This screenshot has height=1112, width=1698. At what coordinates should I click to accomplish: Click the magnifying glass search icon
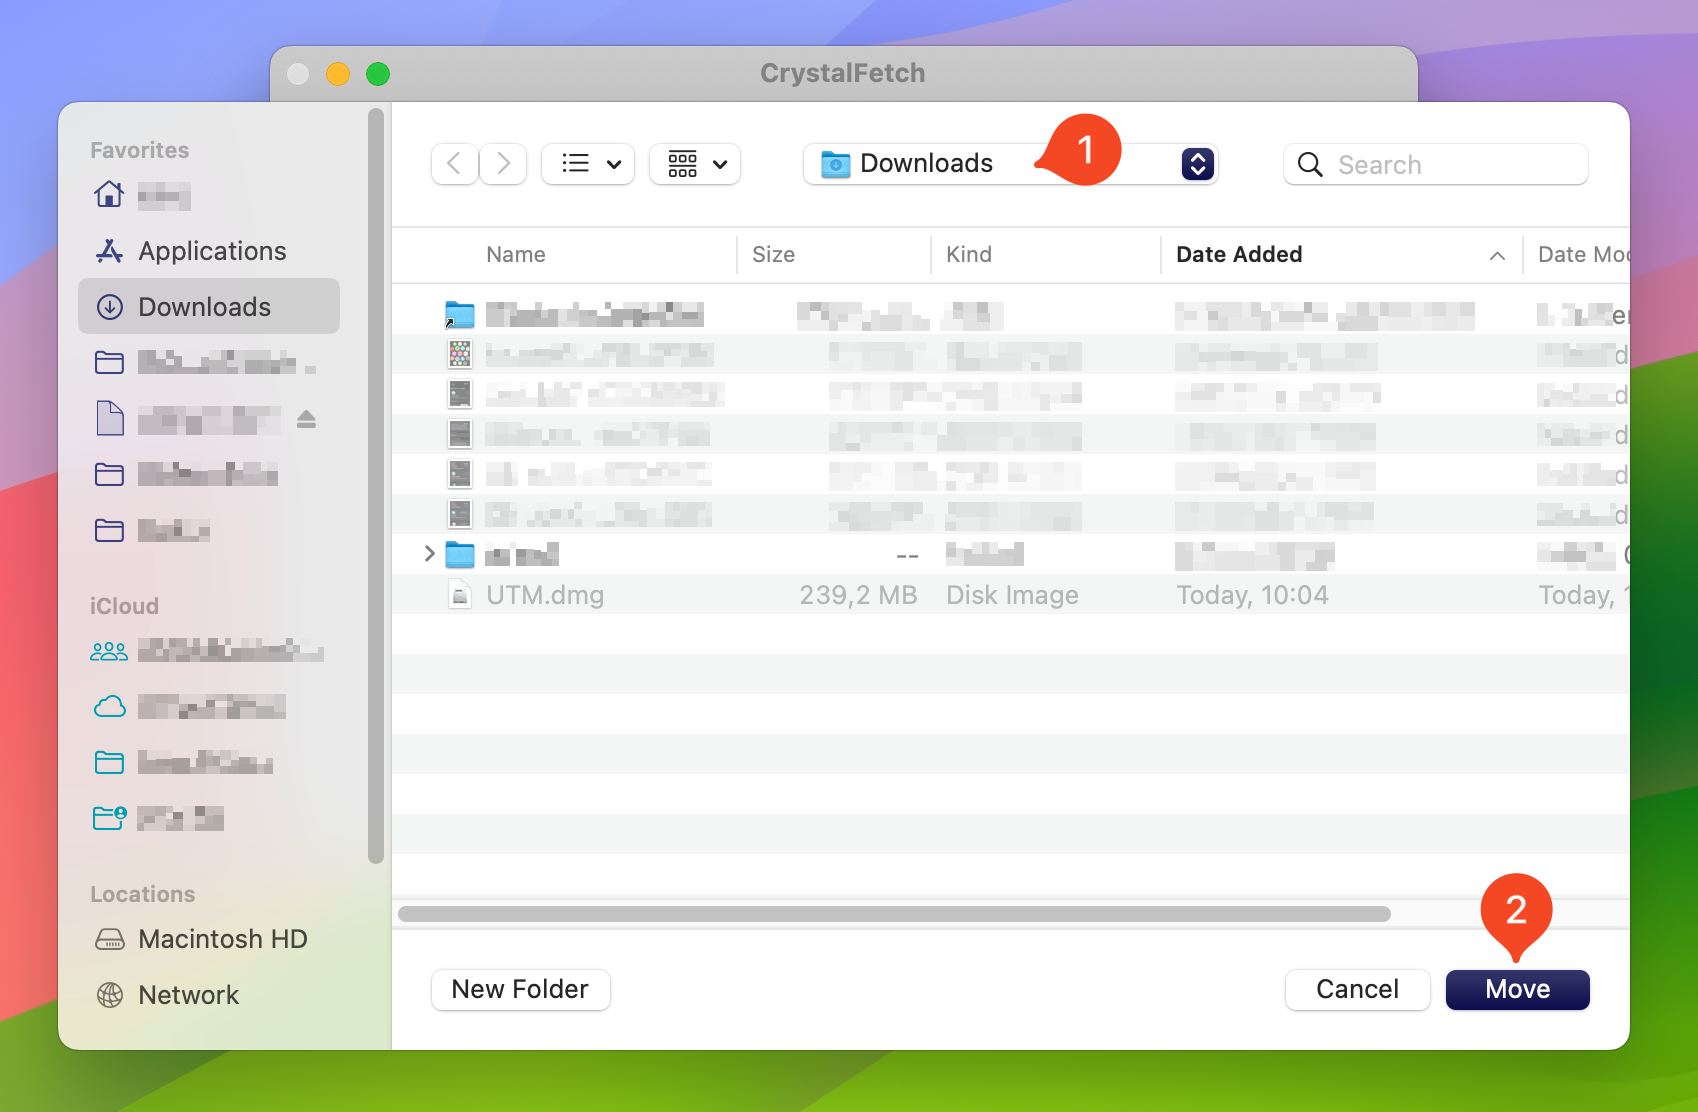tap(1310, 164)
